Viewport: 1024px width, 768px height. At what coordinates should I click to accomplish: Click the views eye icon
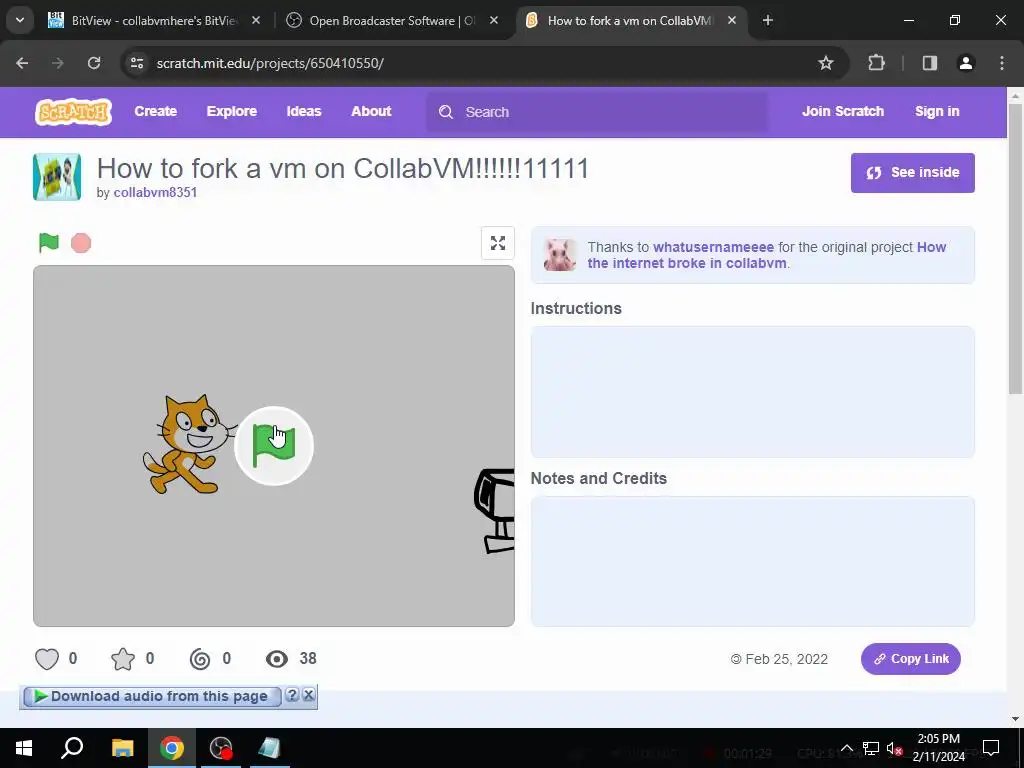277,659
